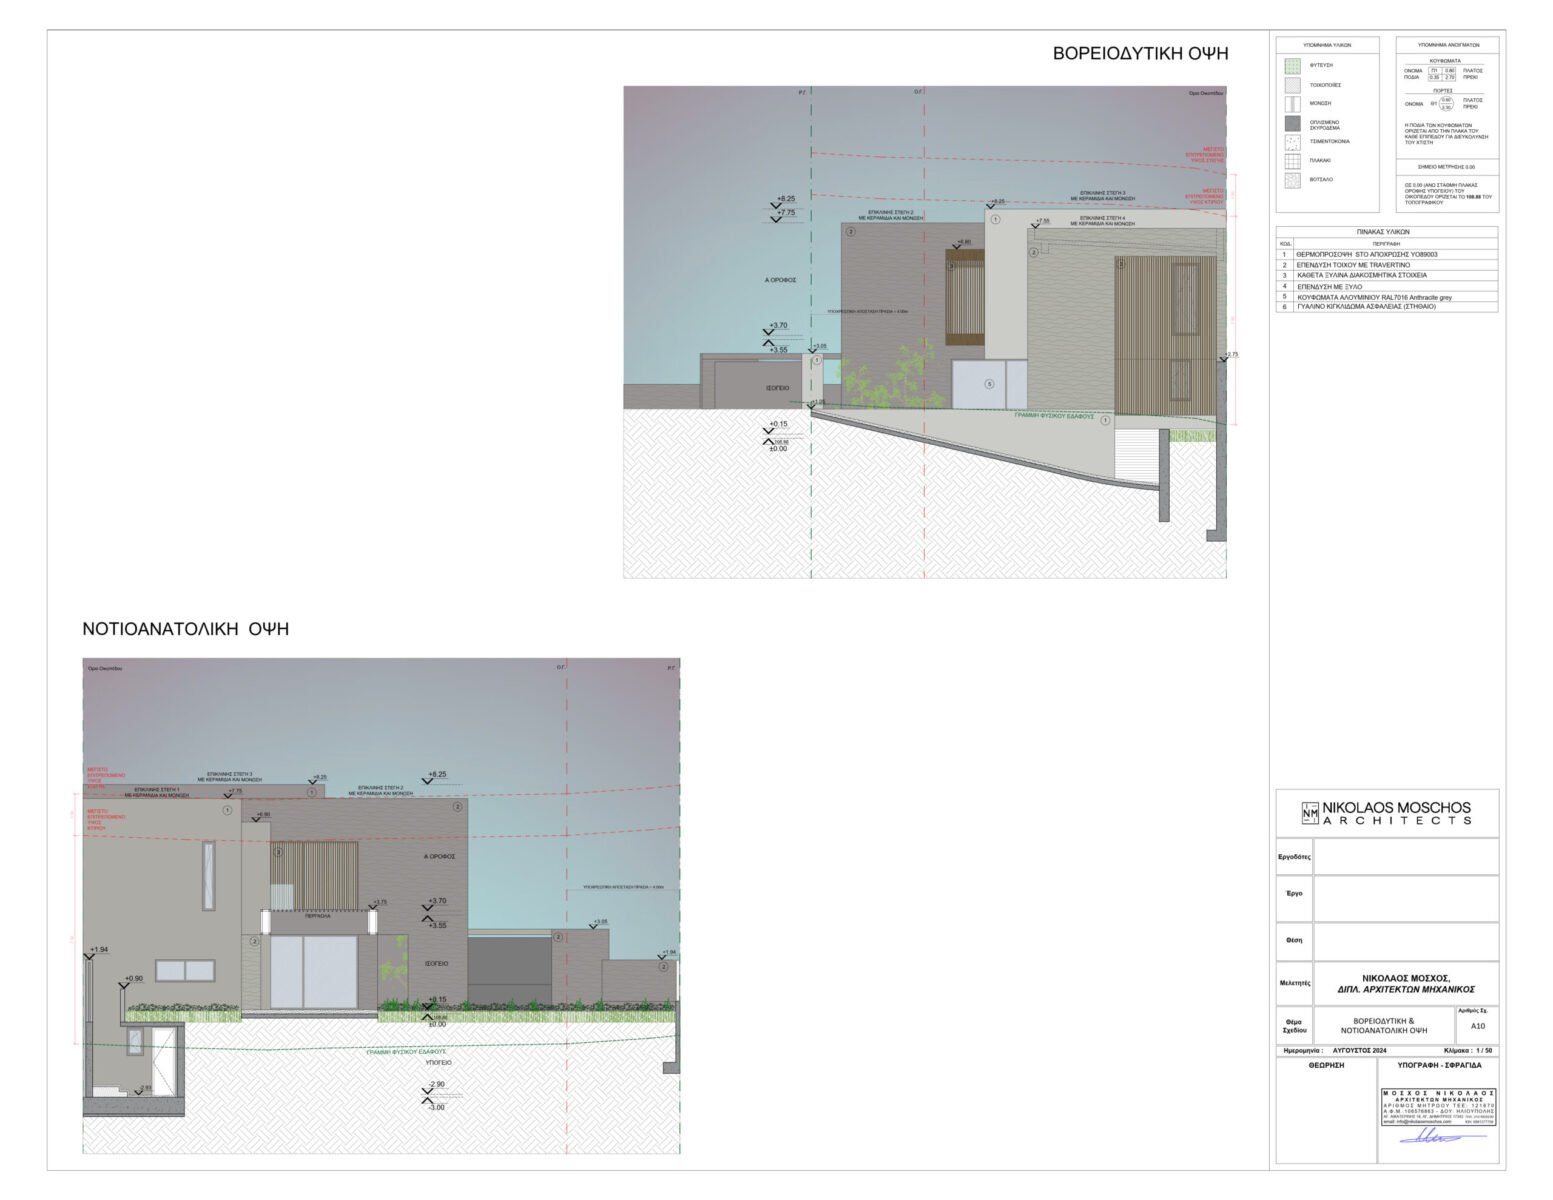Select the ΚΑΘΕΤΑ ΞΥΛΙΝΑ ΔΙΑΚΟΣΜΗΤΙΚΑ ΣΤΟΙΧΕΙΑ row
Screen dimensions: 1553x1200
(1386, 275)
